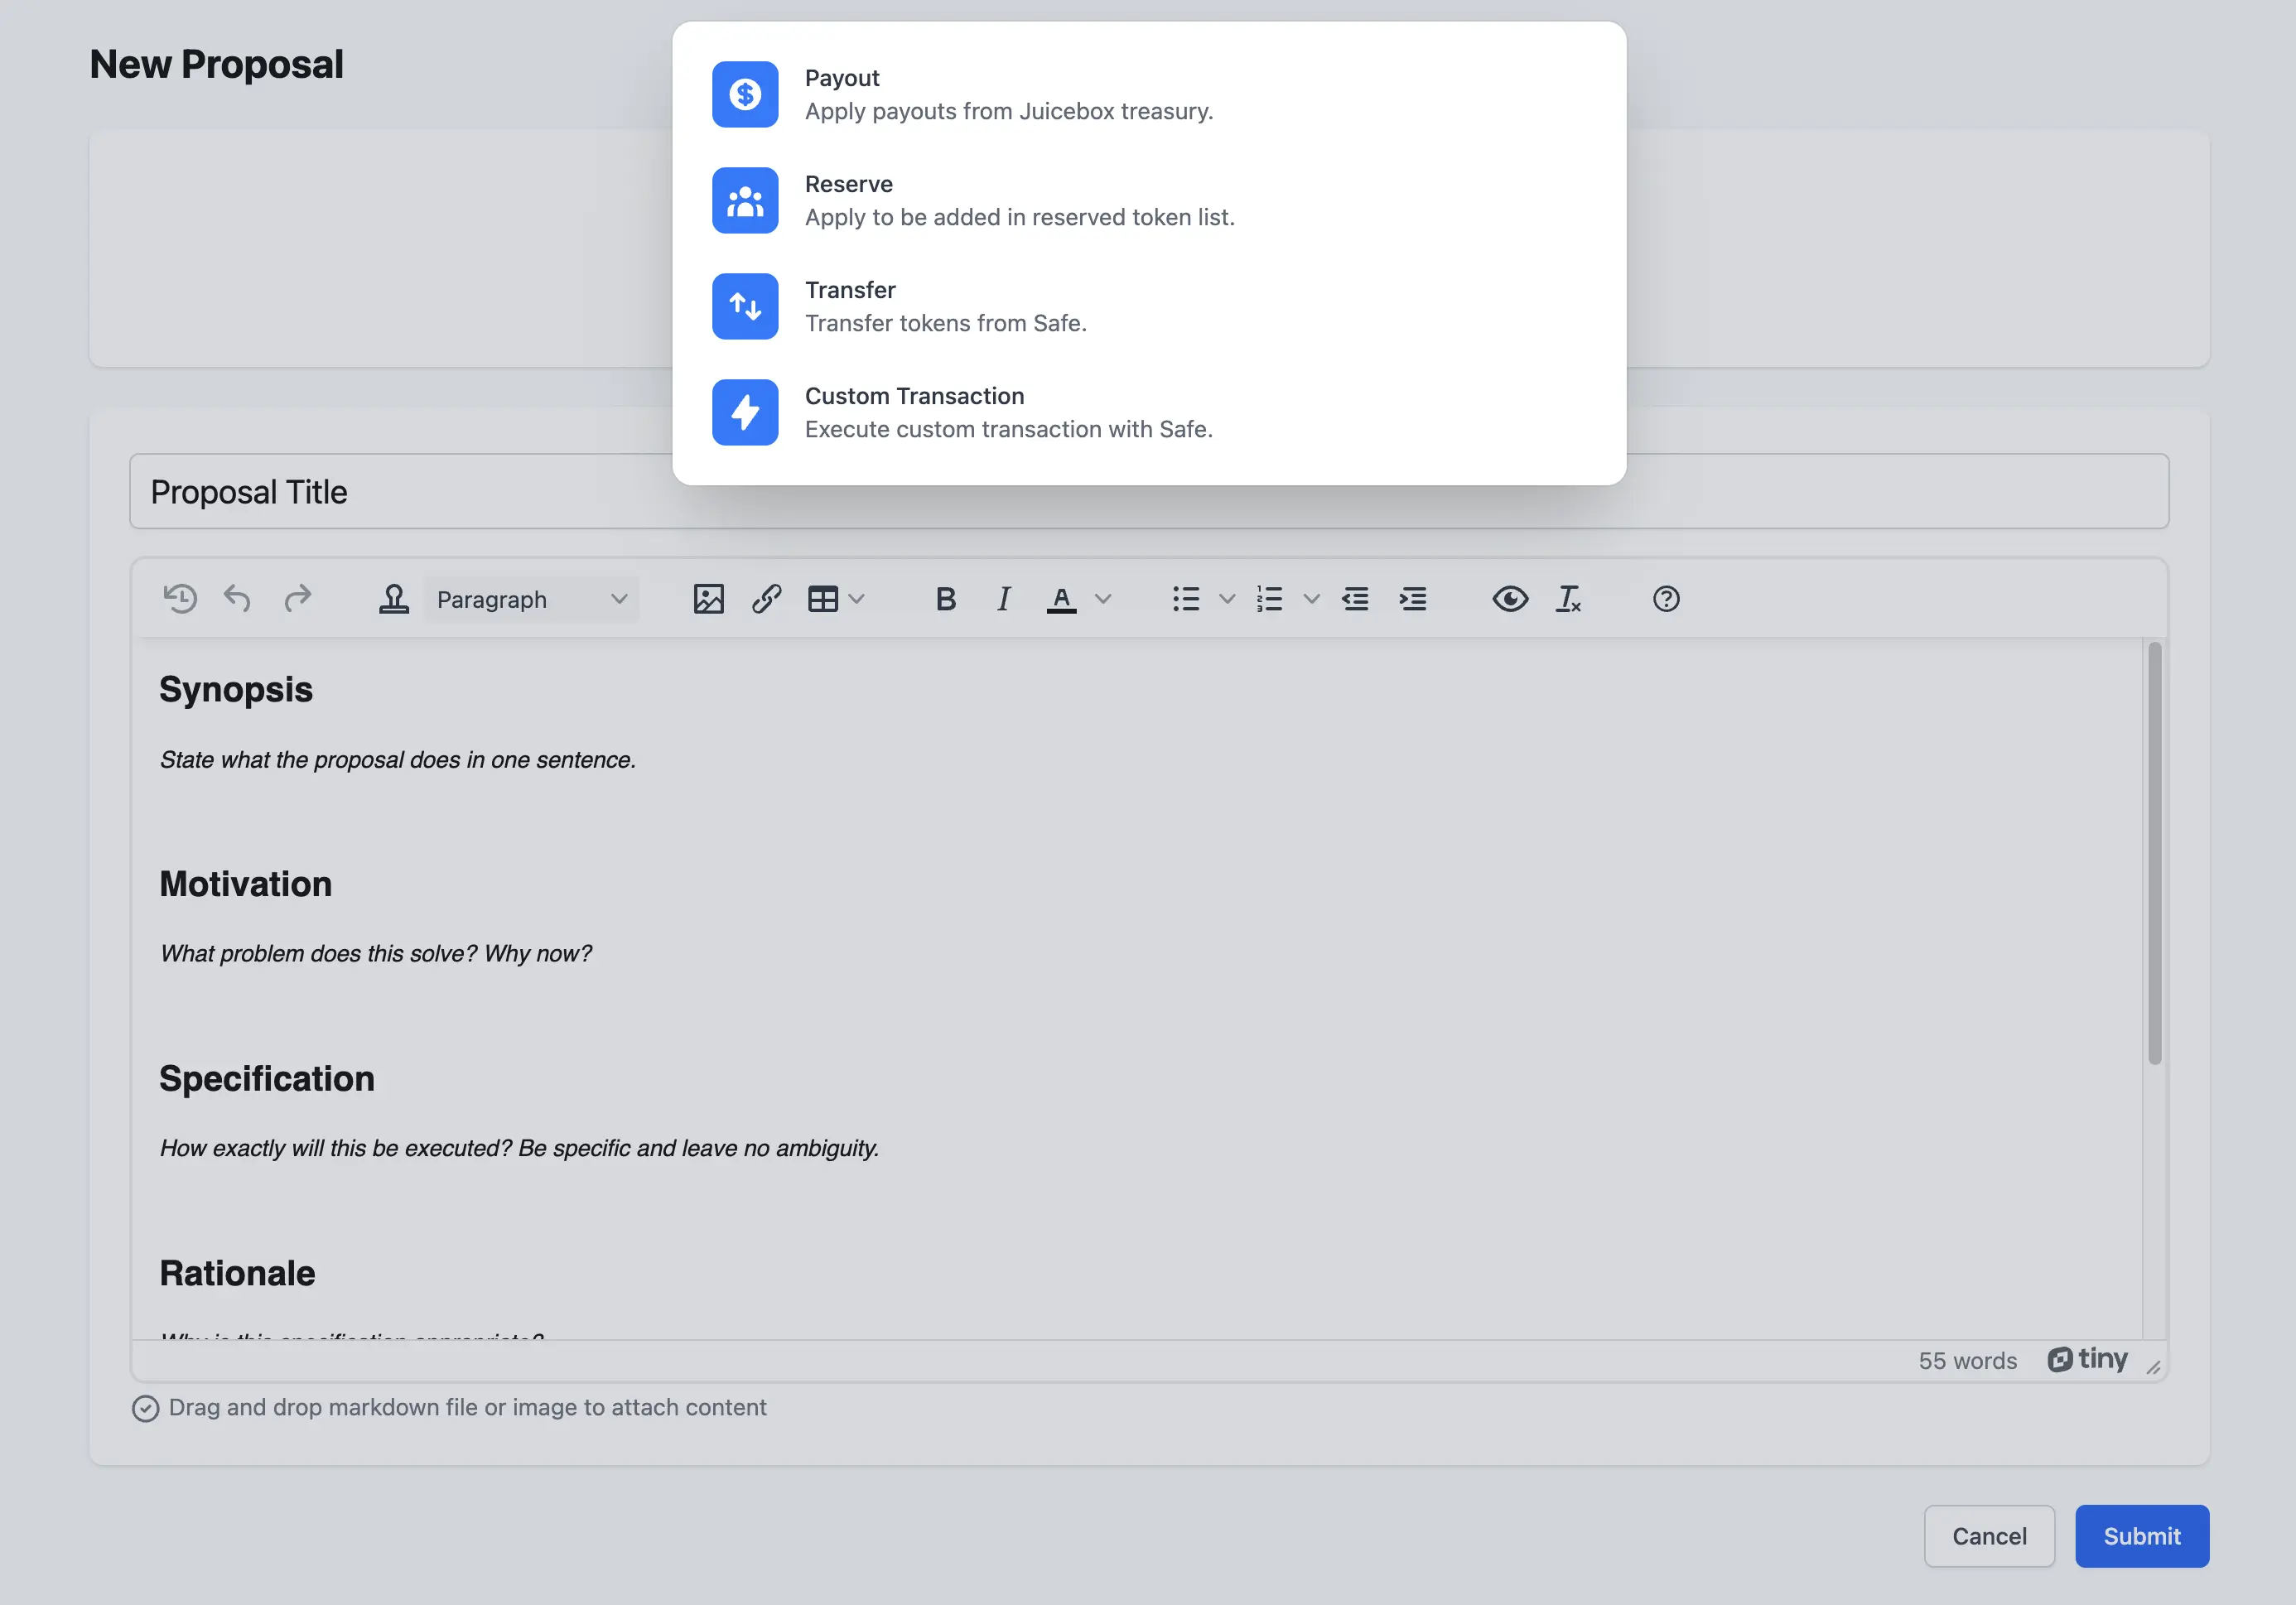Insert an image via toolbar icon
The image size is (2296, 1605).
coord(708,599)
